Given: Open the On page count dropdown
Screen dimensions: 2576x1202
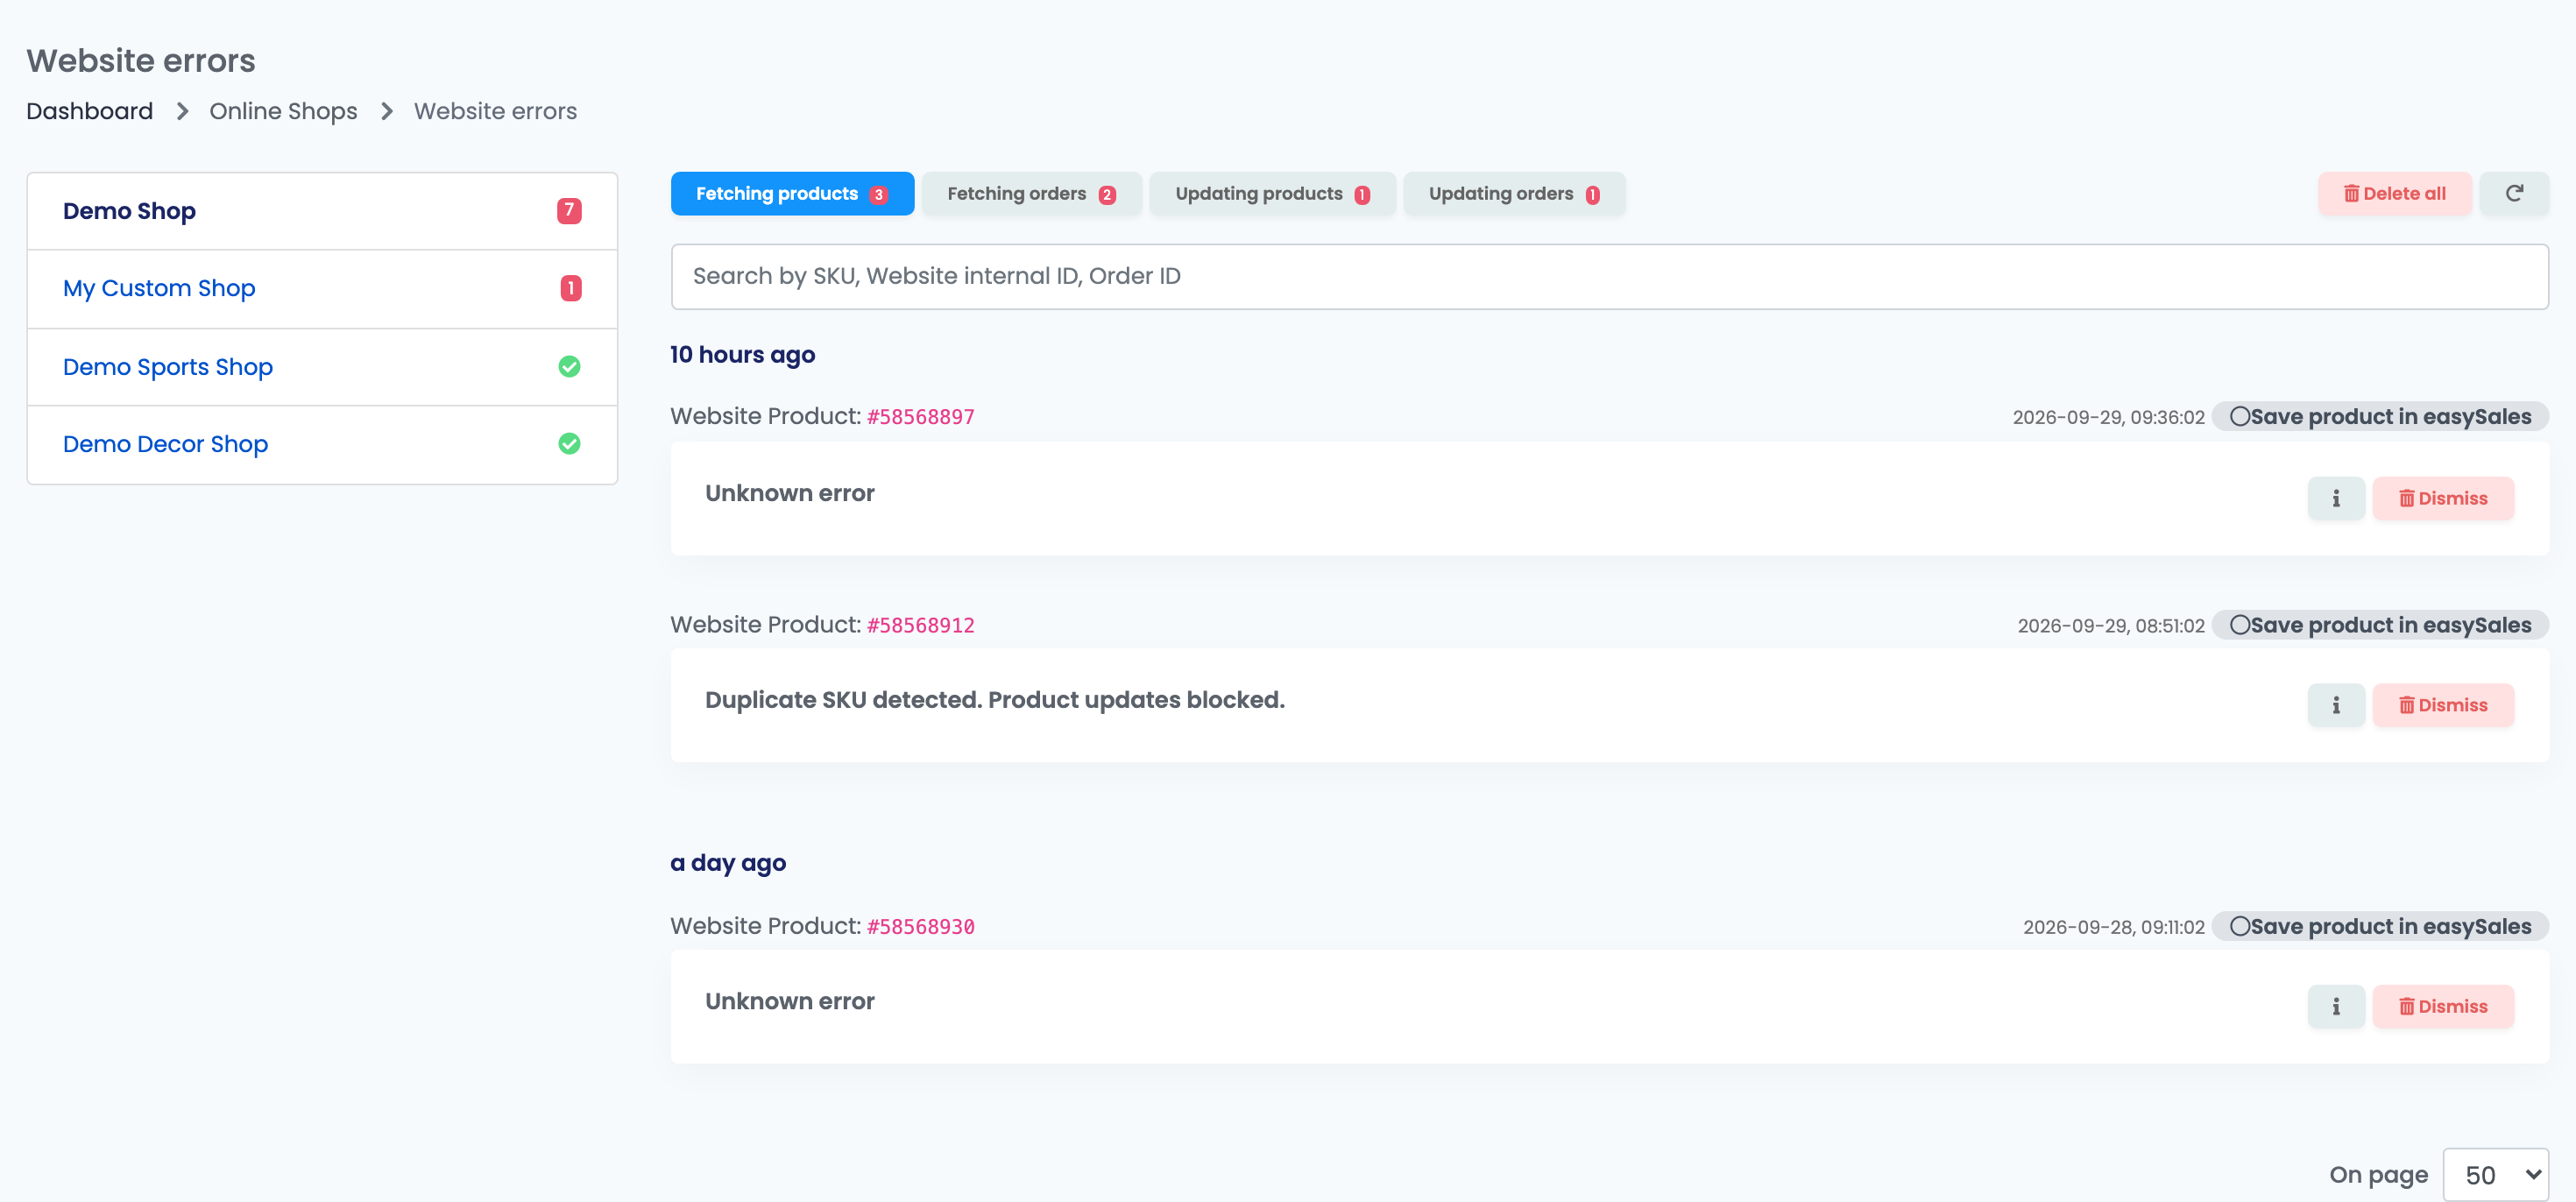Looking at the screenshot, I should [x=2495, y=1174].
